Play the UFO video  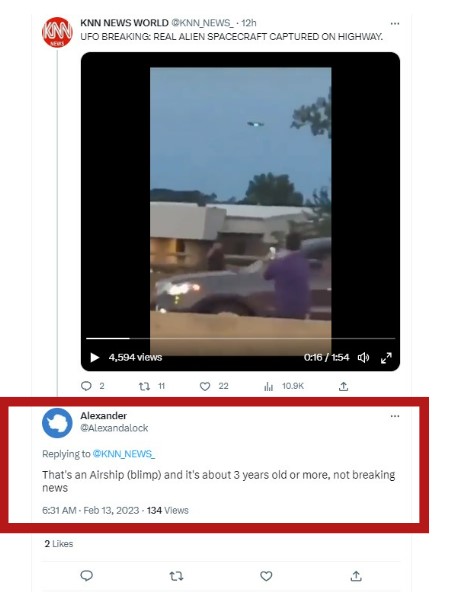pos(94,357)
